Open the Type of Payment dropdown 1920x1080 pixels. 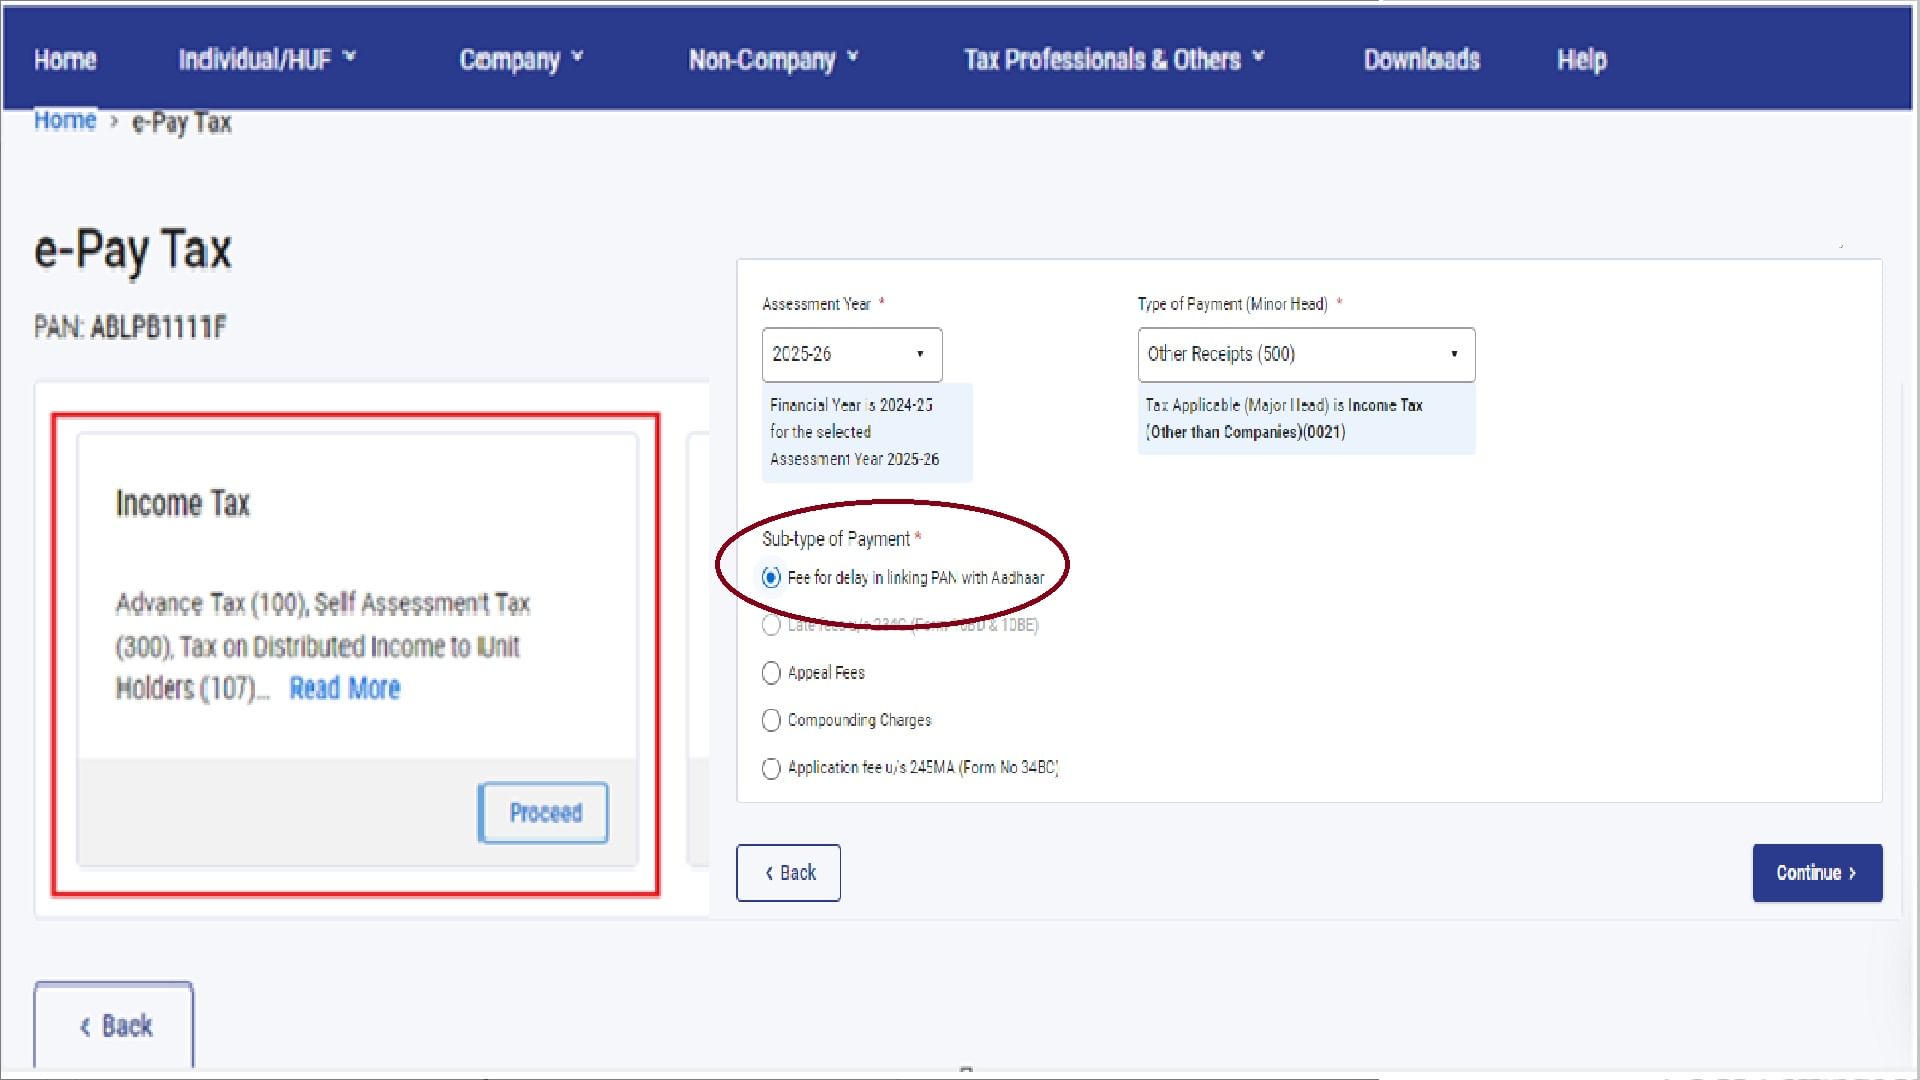[x=1305, y=354]
